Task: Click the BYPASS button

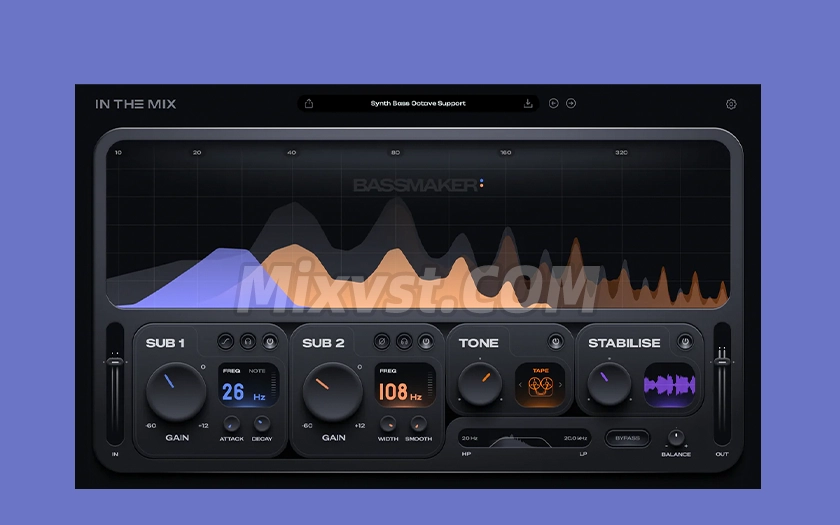Action: (x=627, y=438)
